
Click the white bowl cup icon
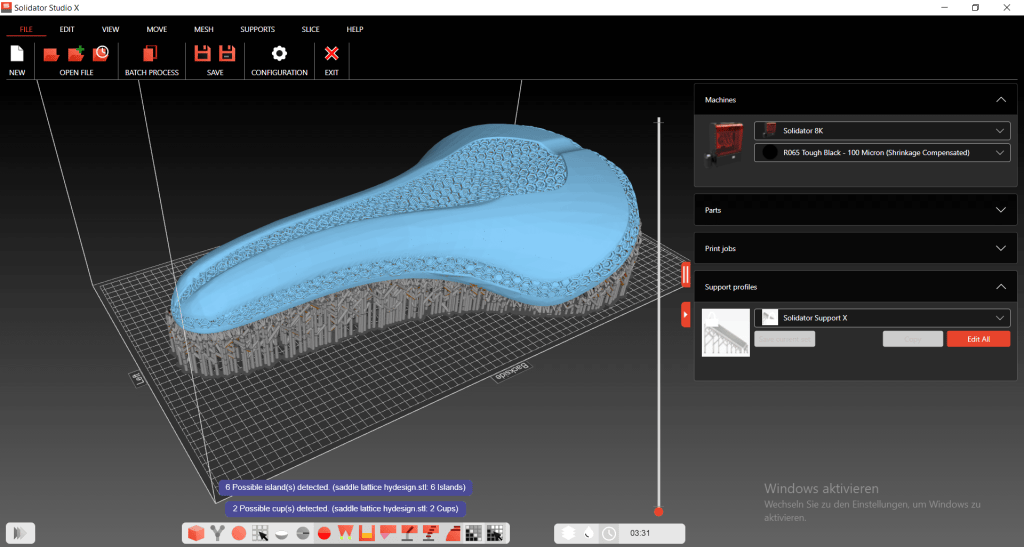pos(281,534)
